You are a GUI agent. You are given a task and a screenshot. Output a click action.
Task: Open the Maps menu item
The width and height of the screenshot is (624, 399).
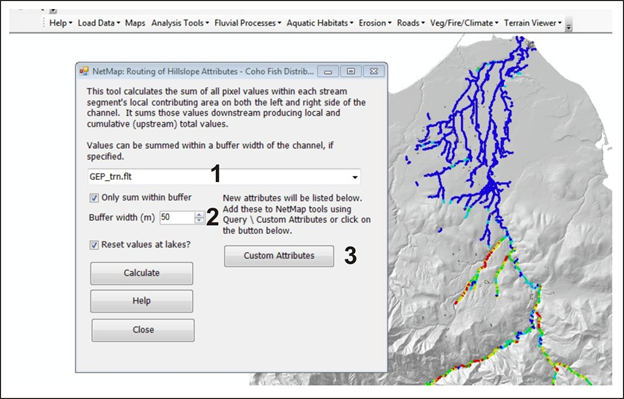click(x=135, y=23)
